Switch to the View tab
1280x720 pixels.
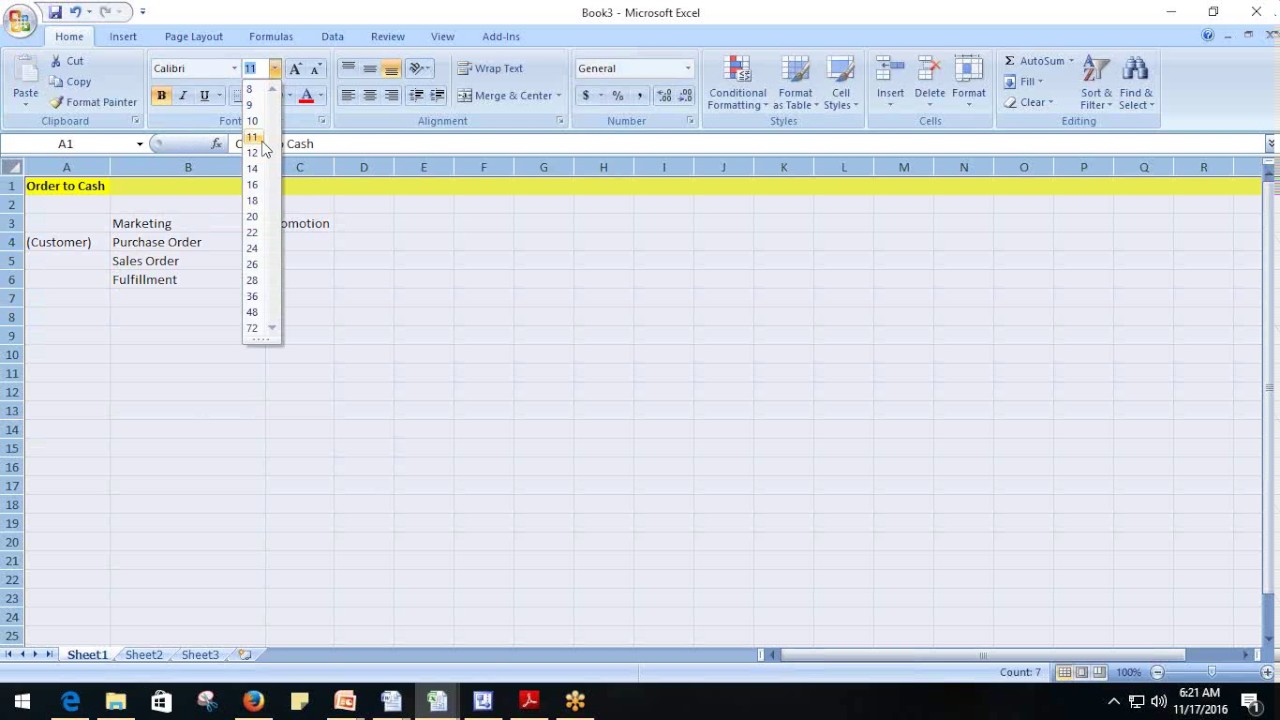[x=442, y=37]
